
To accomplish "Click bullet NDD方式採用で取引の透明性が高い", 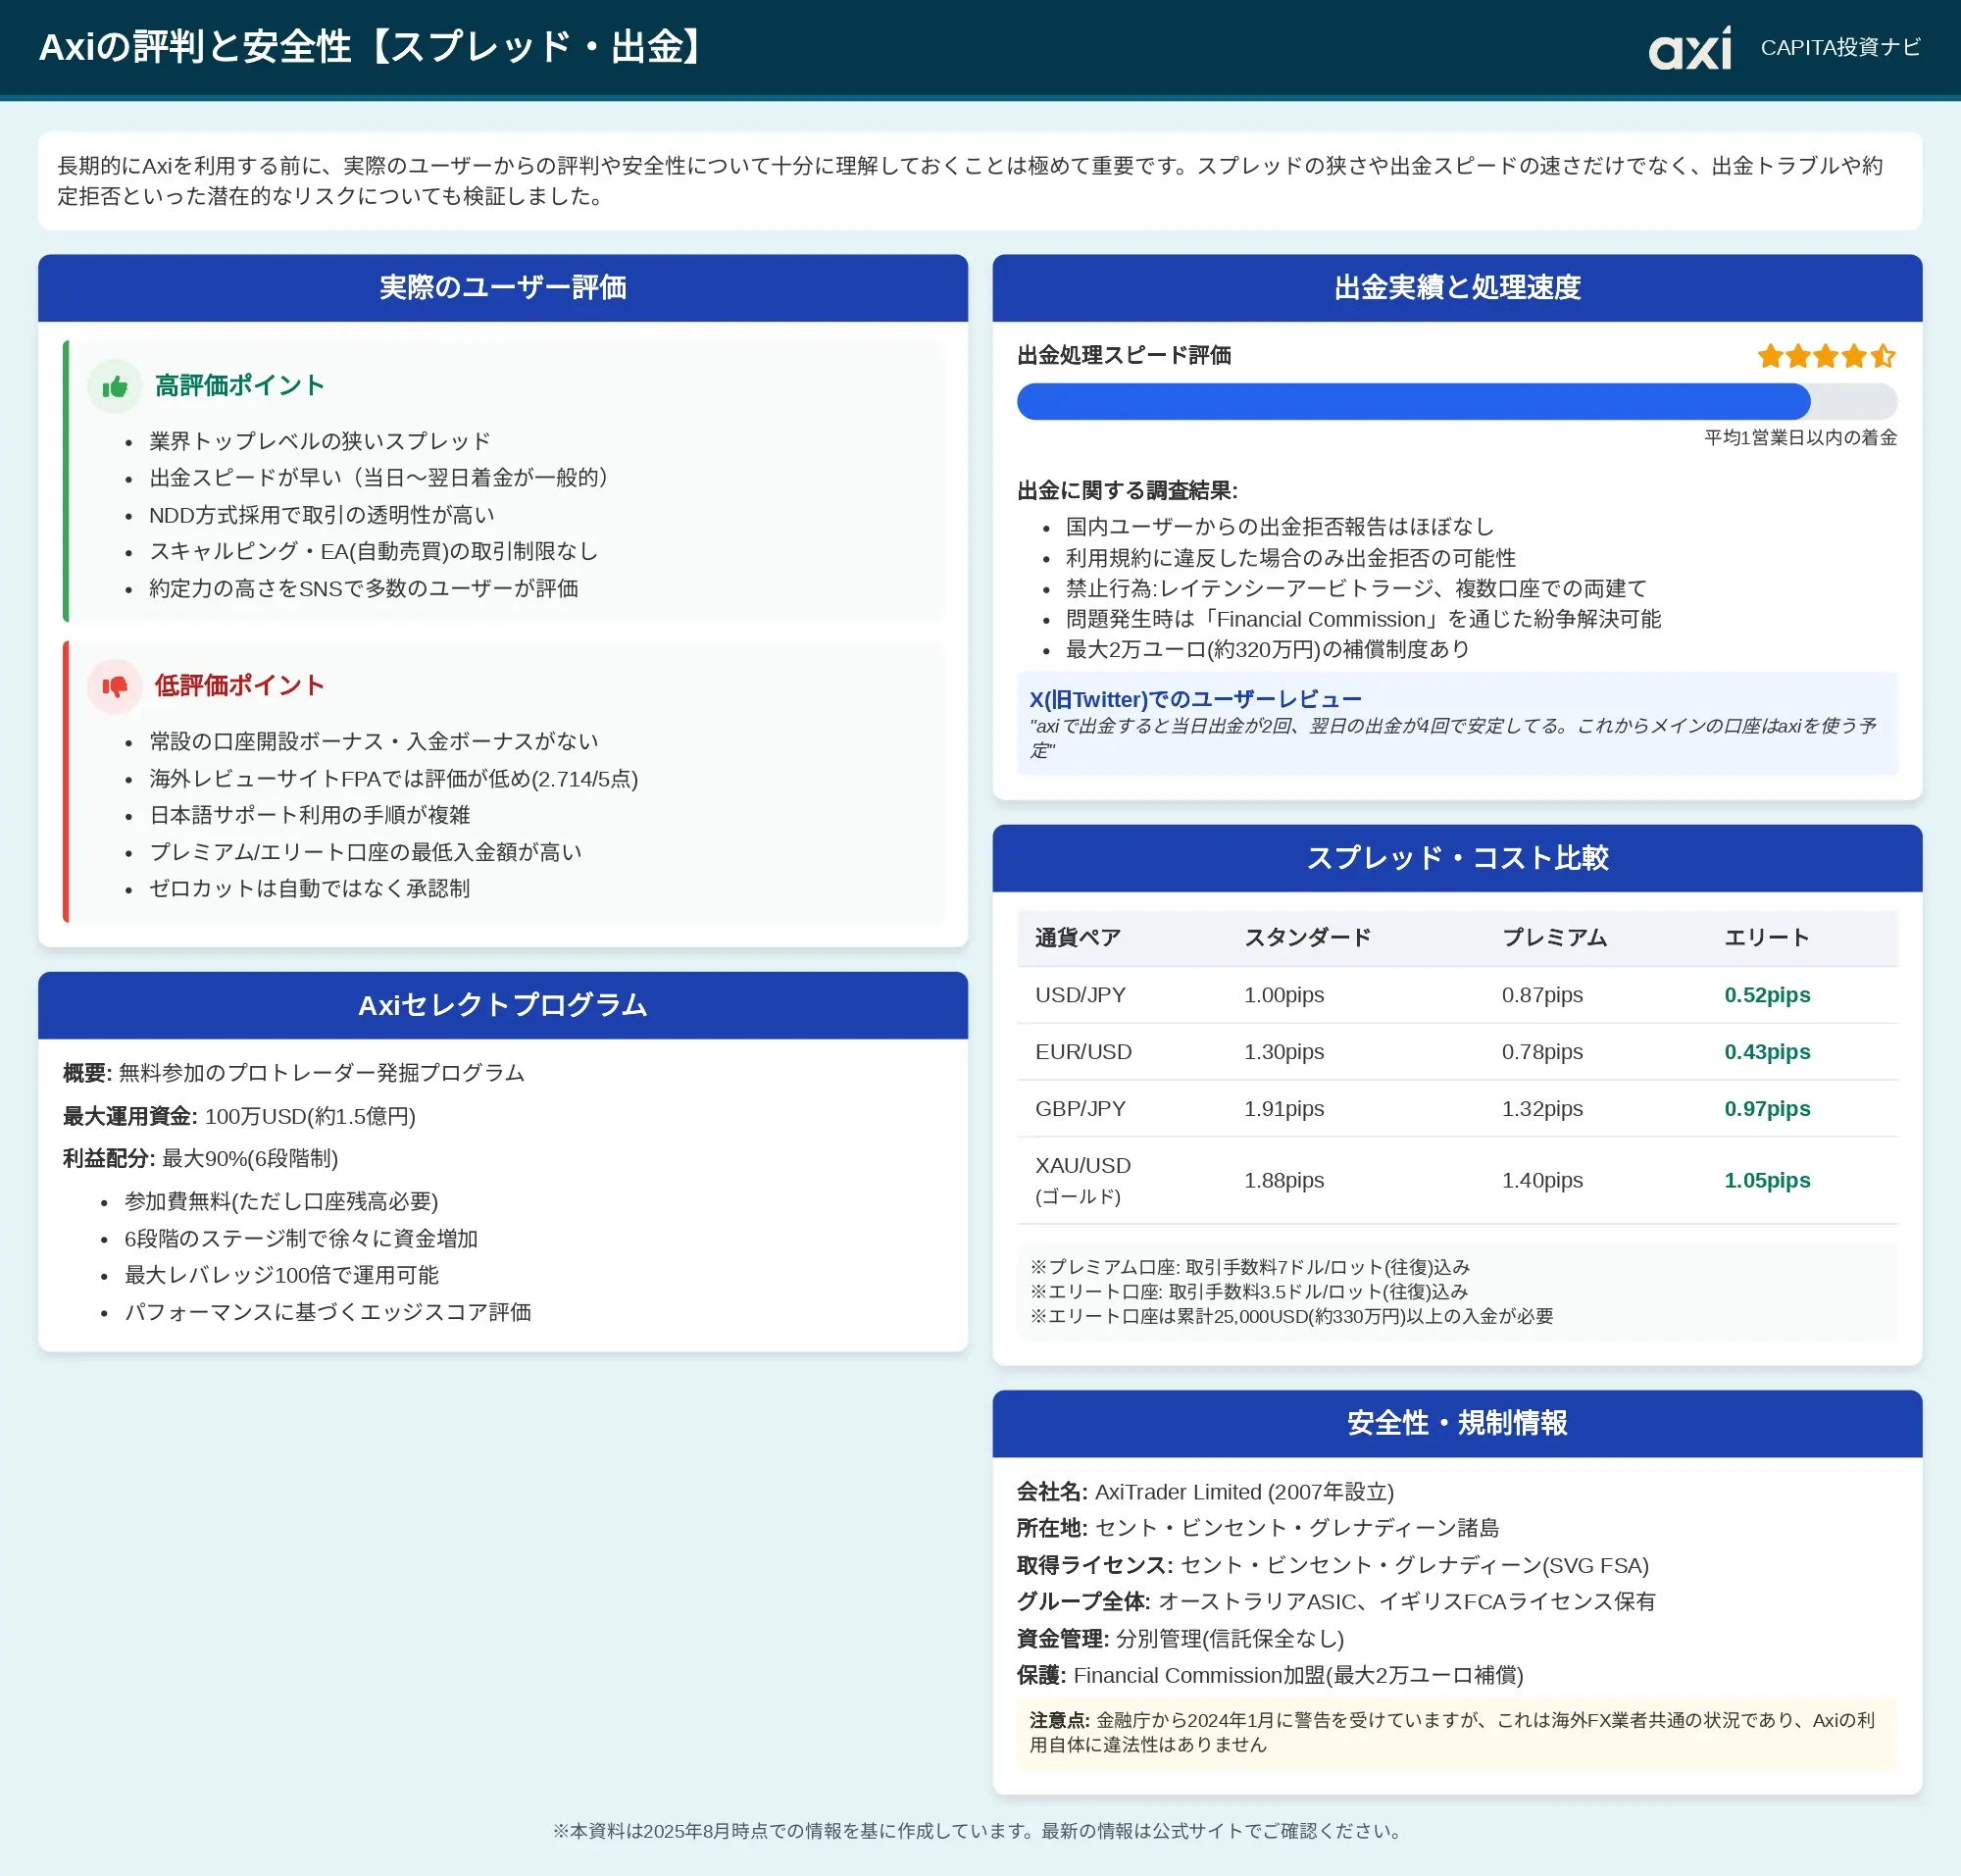I will coord(322,516).
